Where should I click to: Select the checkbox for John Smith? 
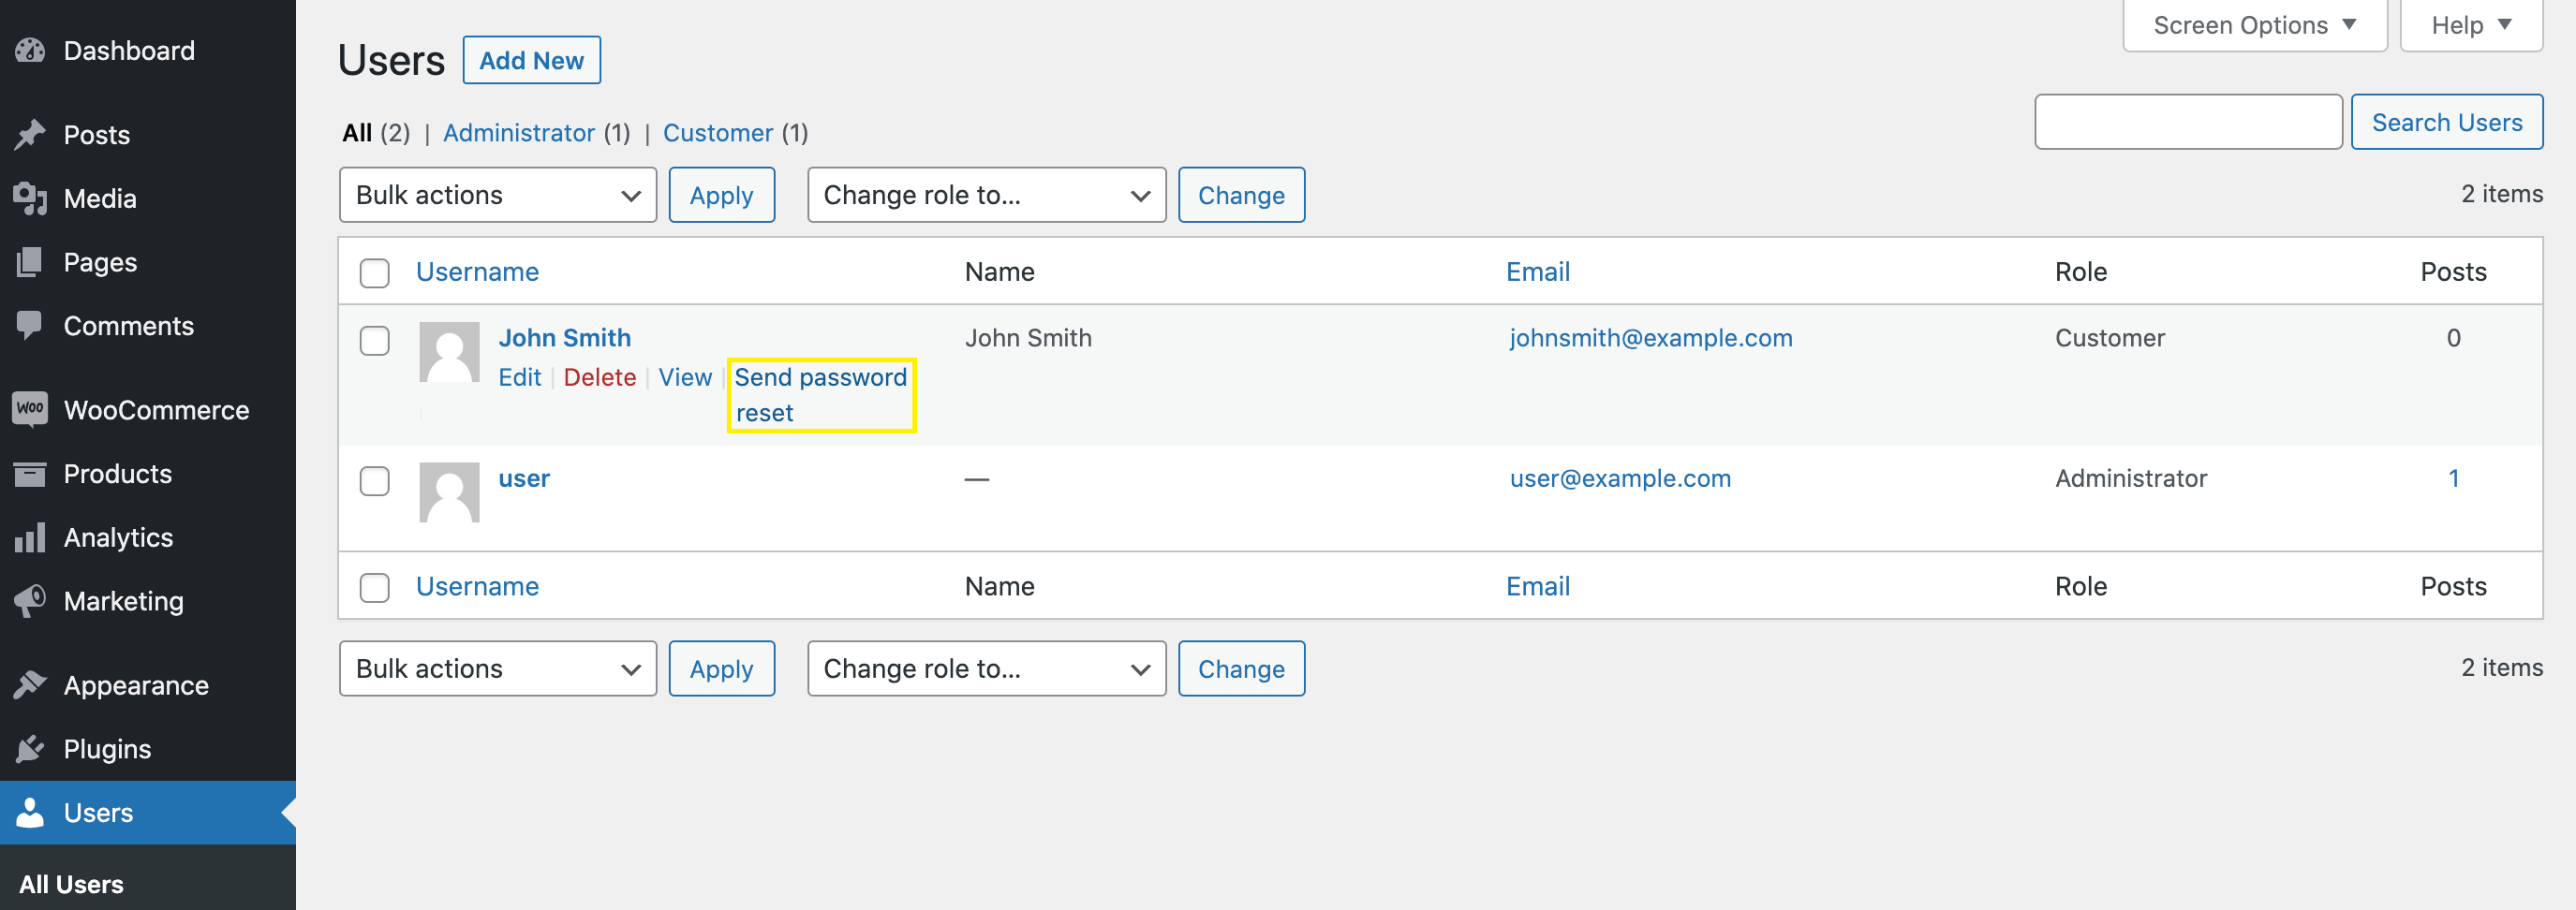pyautogui.click(x=374, y=341)
